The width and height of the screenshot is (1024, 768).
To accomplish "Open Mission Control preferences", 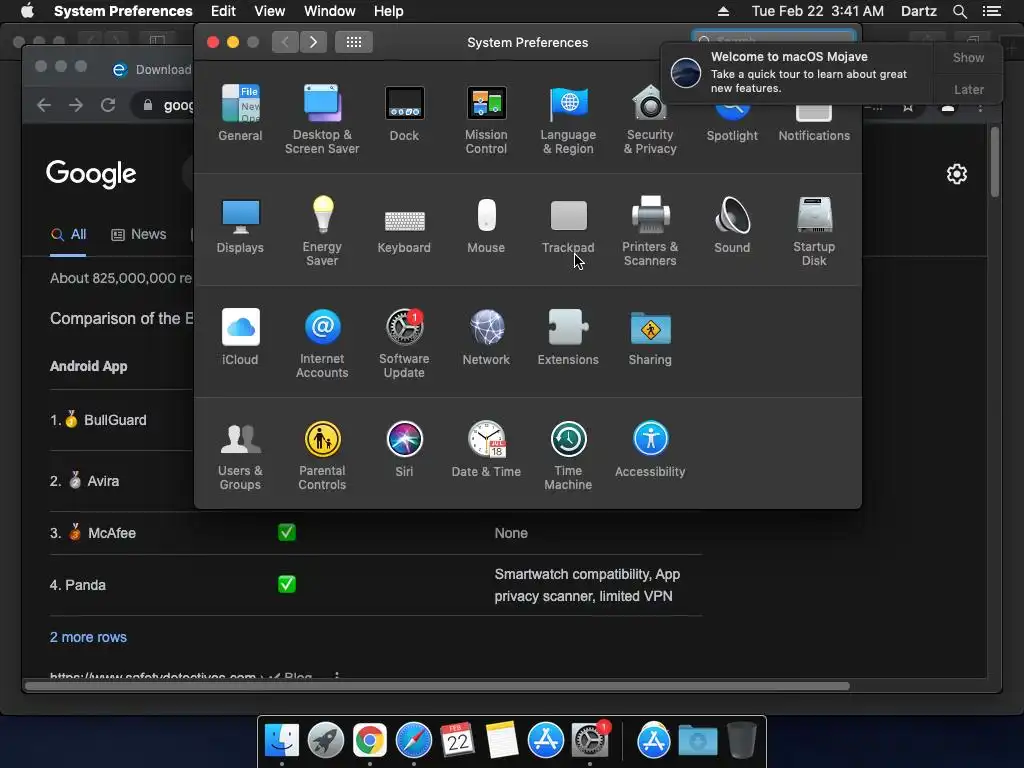I will click(486, 119).
